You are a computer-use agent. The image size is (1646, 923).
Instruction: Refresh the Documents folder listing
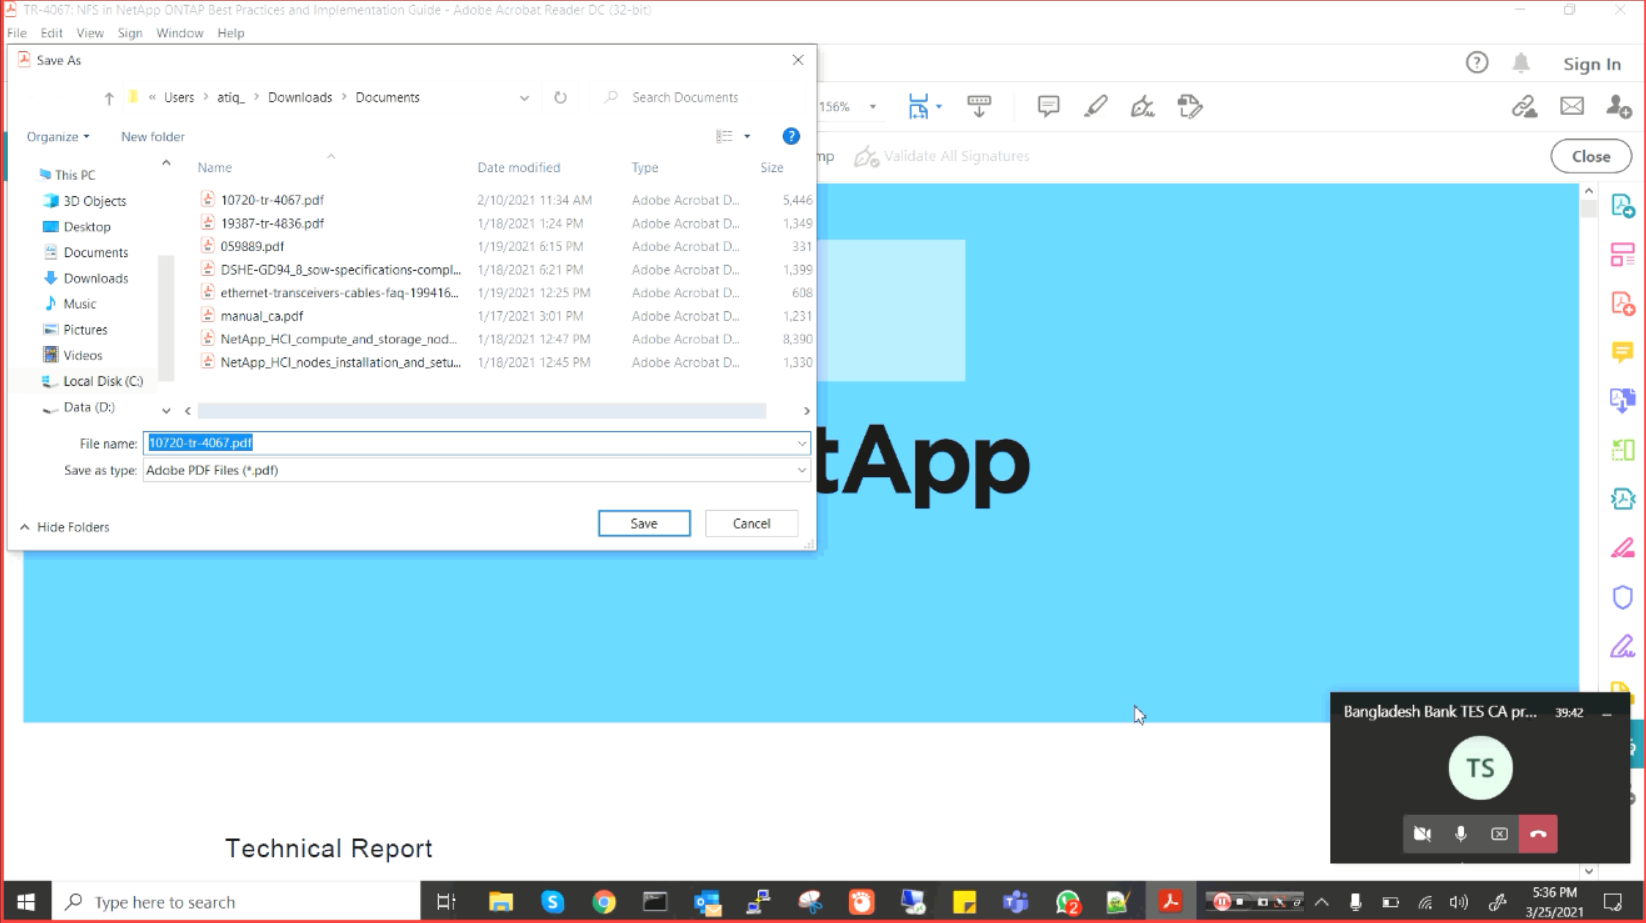coord(560,97)
